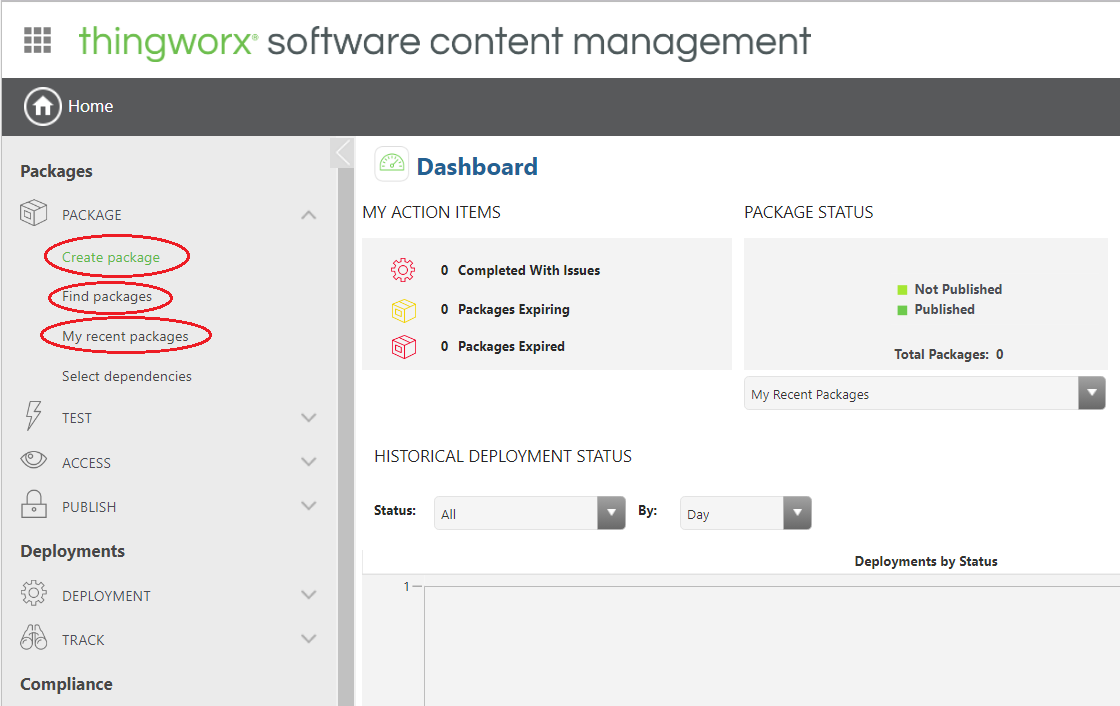This screenshot has height=706, width=1120.
Task: Select the TRACK binoculars icon
Action: (33, 638)
